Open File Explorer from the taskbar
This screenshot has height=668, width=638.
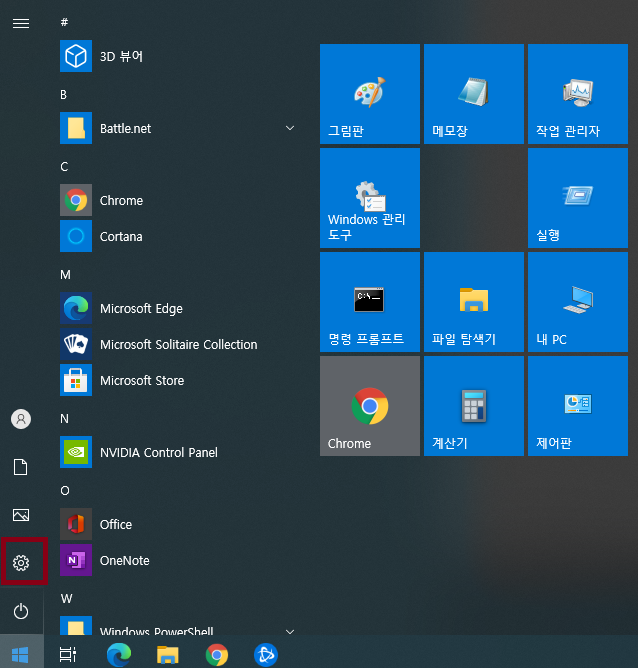(167, 655)
